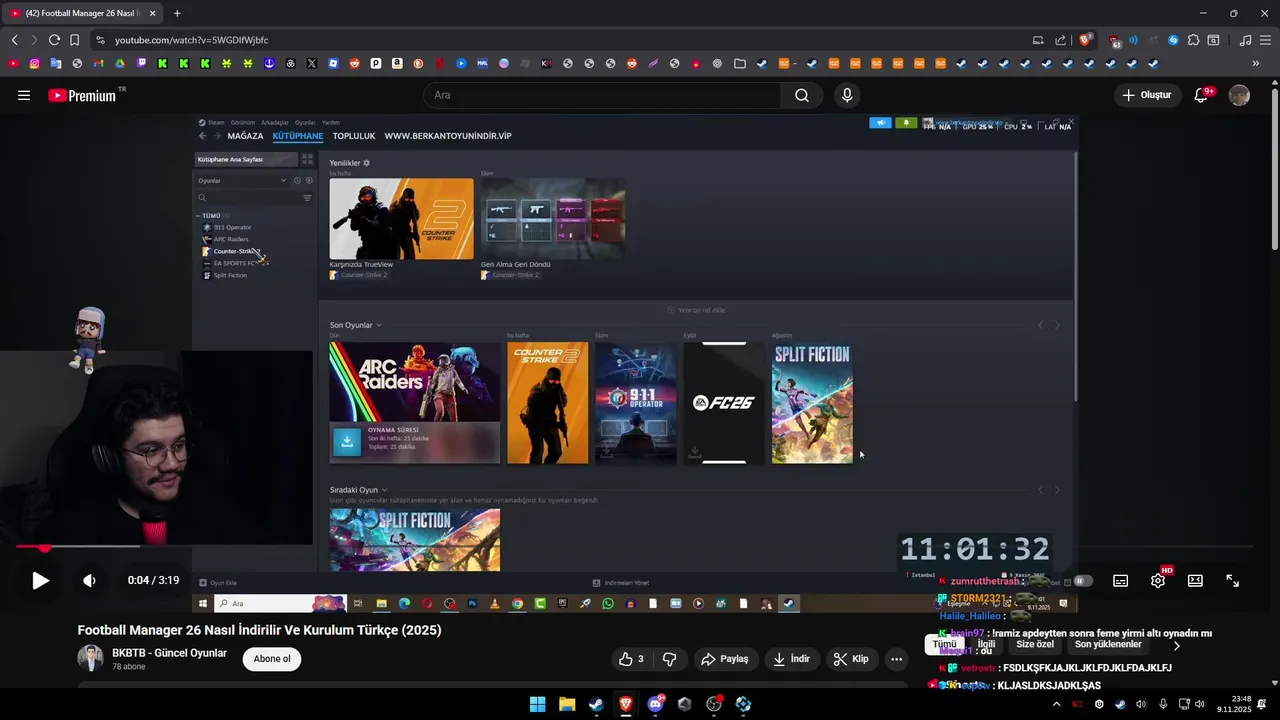Expand hidden system tray icons
1280x720 pixels.
point(1057,704)
